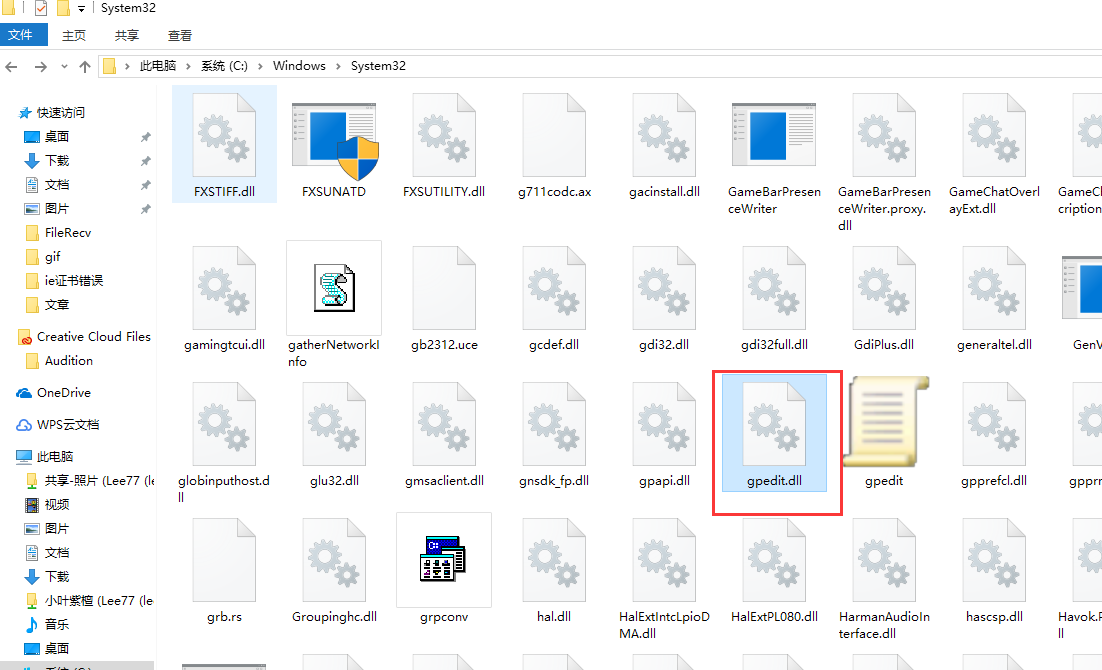
Task: Click the gatherNetworkInfo script file
Action: tap(334, 288)
